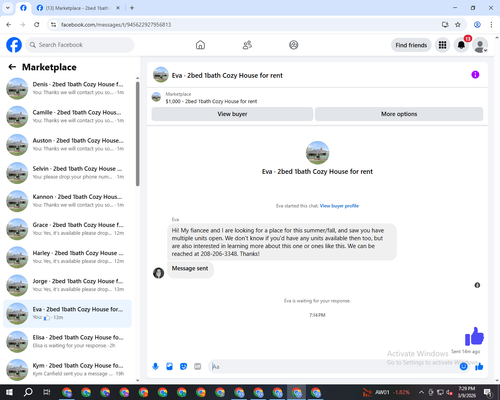The height and width of the screenshot is (400, 500).
Task: Open Harley conversation in Marketplace list
Action: coord(68,257)
